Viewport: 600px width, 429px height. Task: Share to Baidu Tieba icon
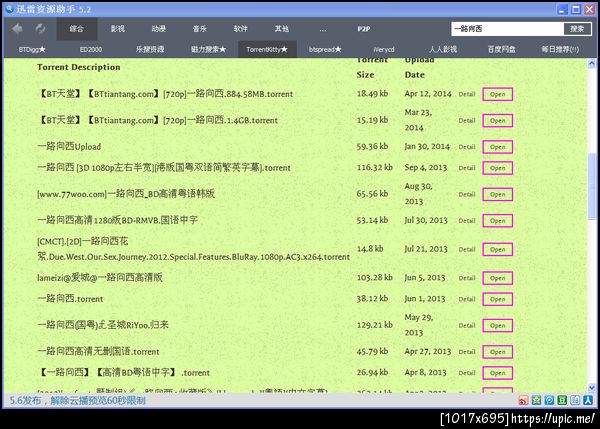click(575, 400)
